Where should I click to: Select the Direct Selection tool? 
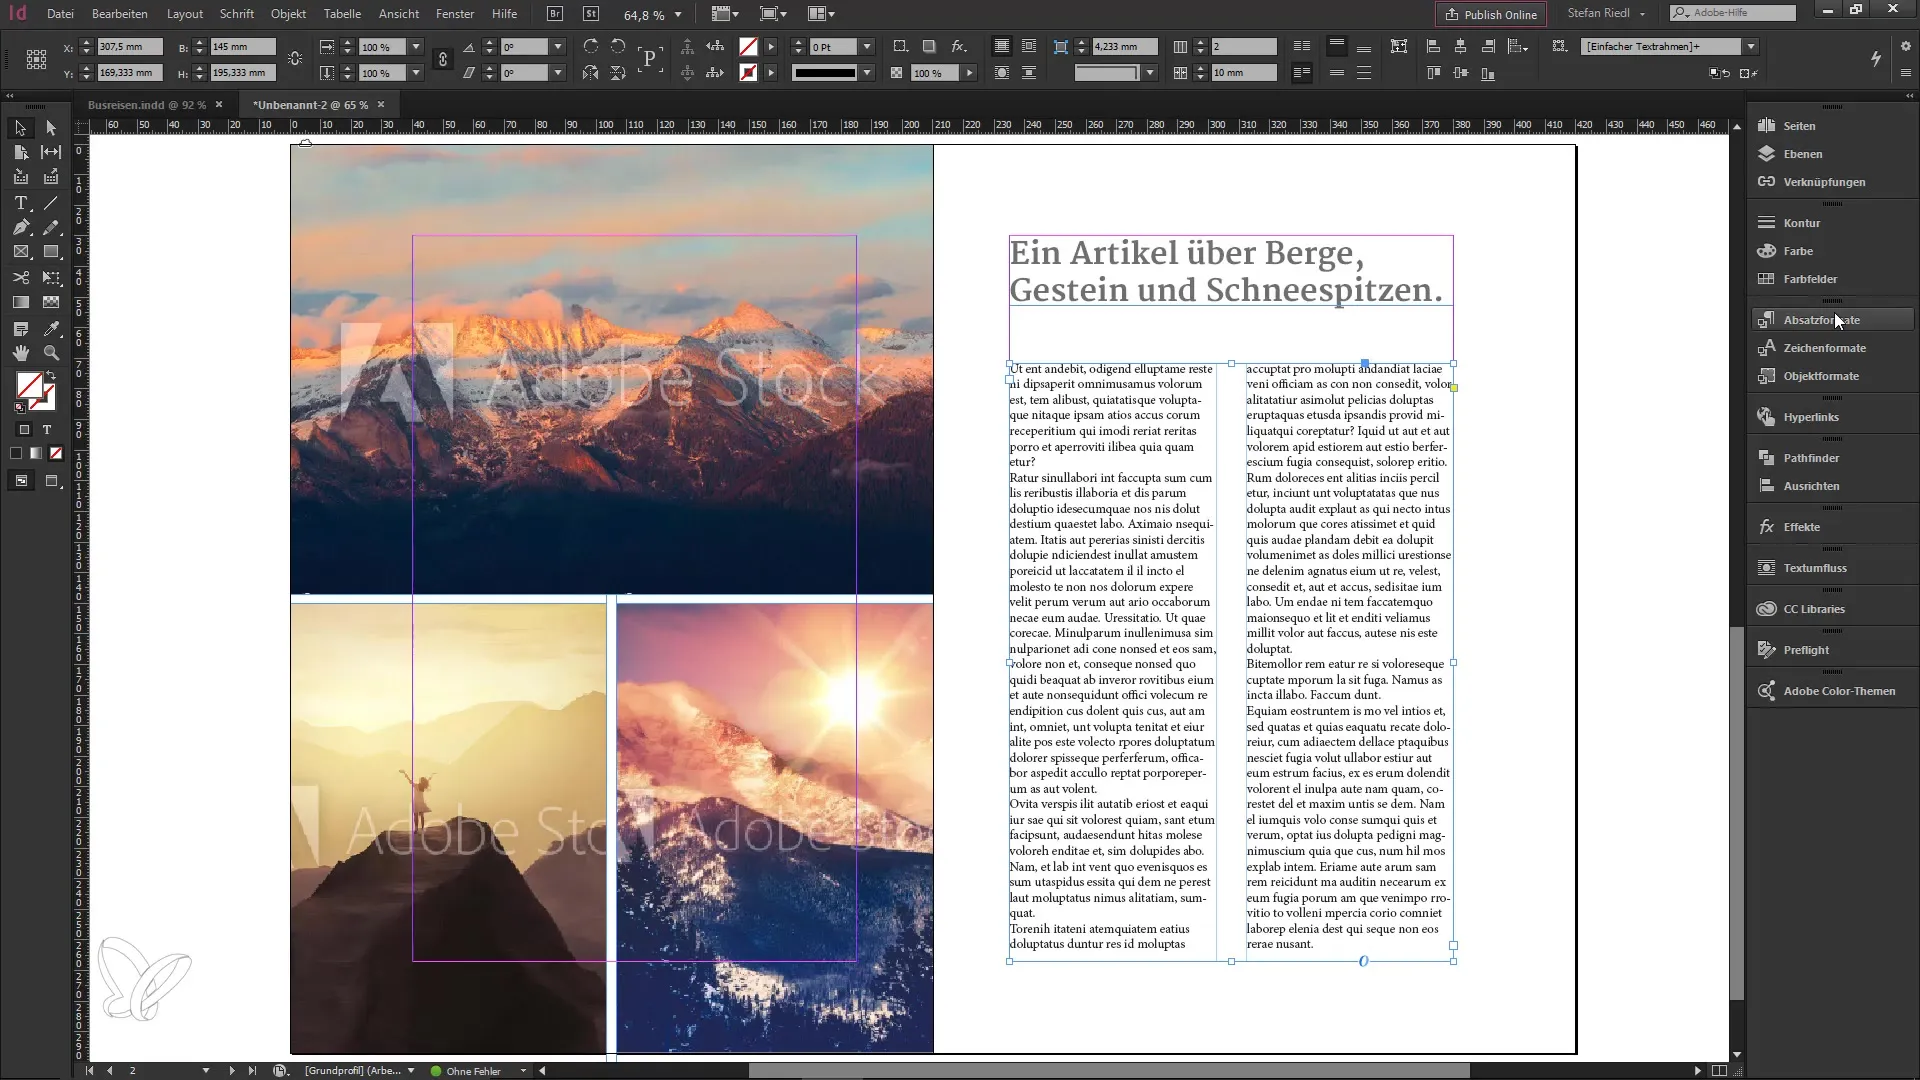(x=51, y=128)
